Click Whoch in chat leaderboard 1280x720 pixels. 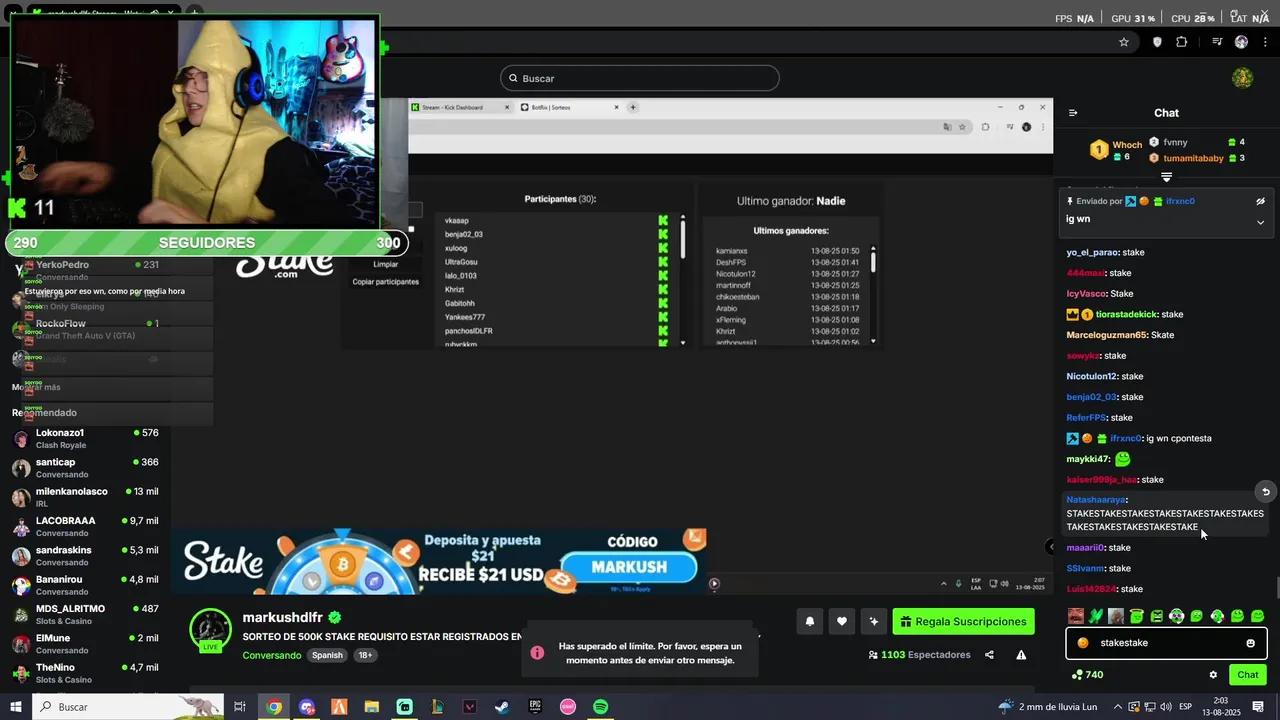click(x=1127, y=146)
